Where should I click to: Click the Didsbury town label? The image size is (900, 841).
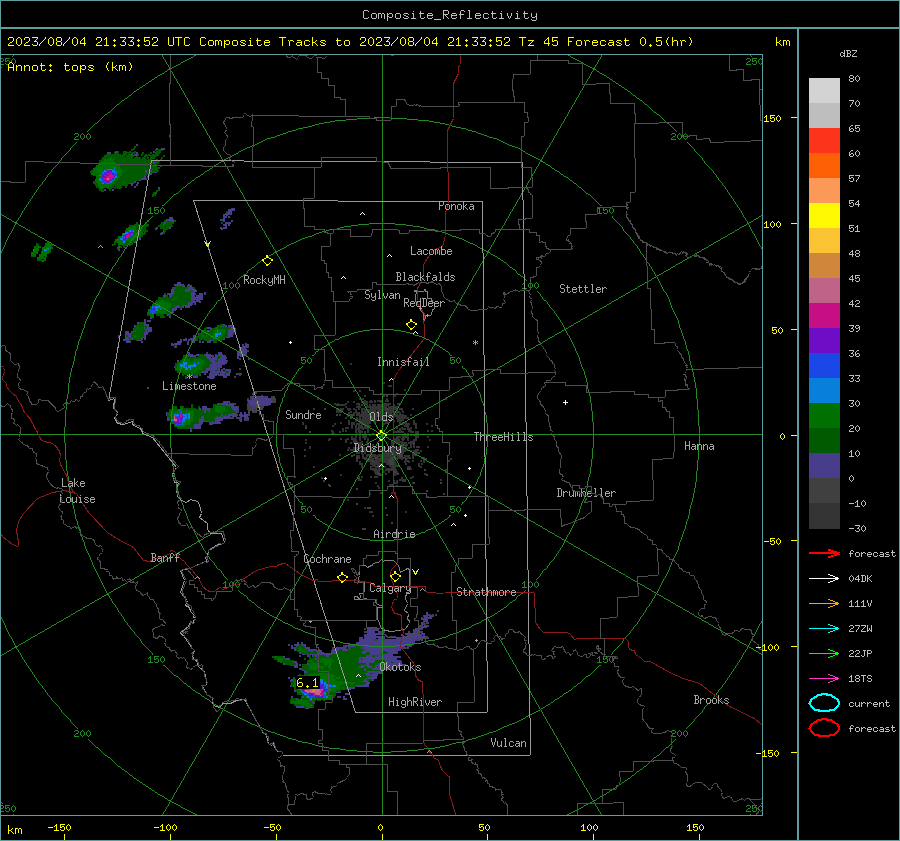[x=377, y=448]
